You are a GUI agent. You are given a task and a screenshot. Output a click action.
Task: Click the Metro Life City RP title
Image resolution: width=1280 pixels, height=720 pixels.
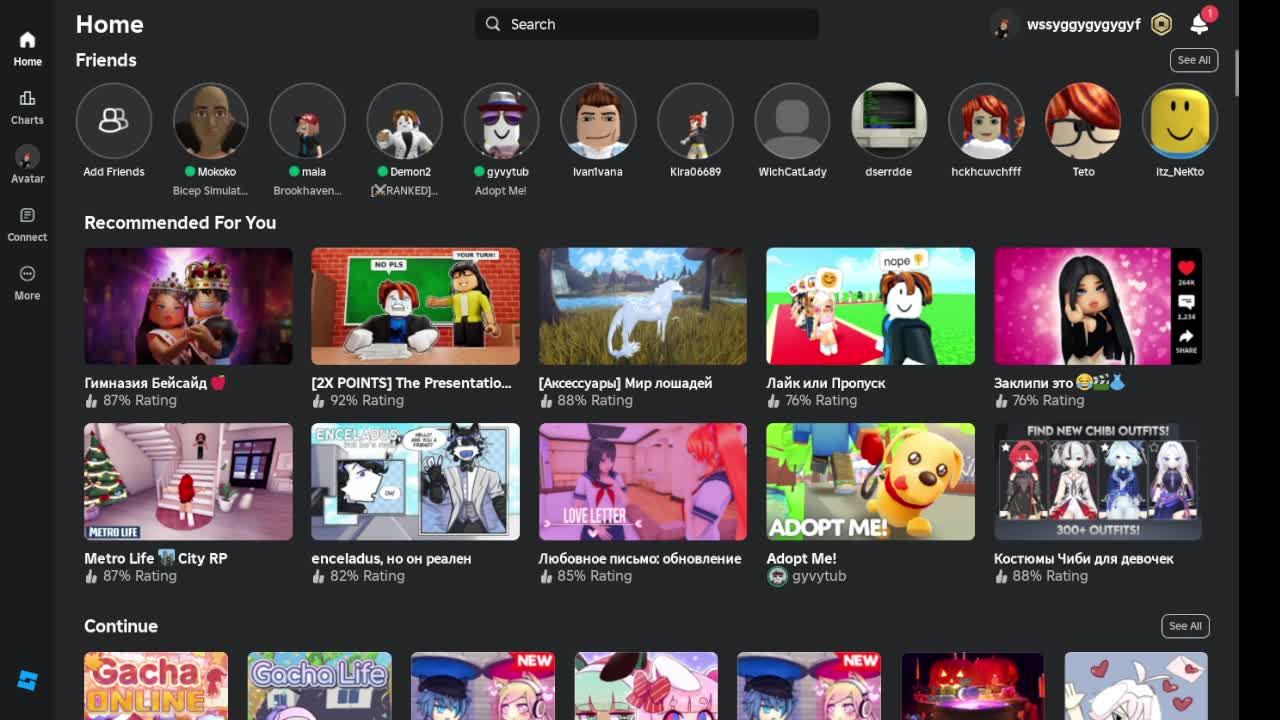pyautogui.click(x=155, y=559)
